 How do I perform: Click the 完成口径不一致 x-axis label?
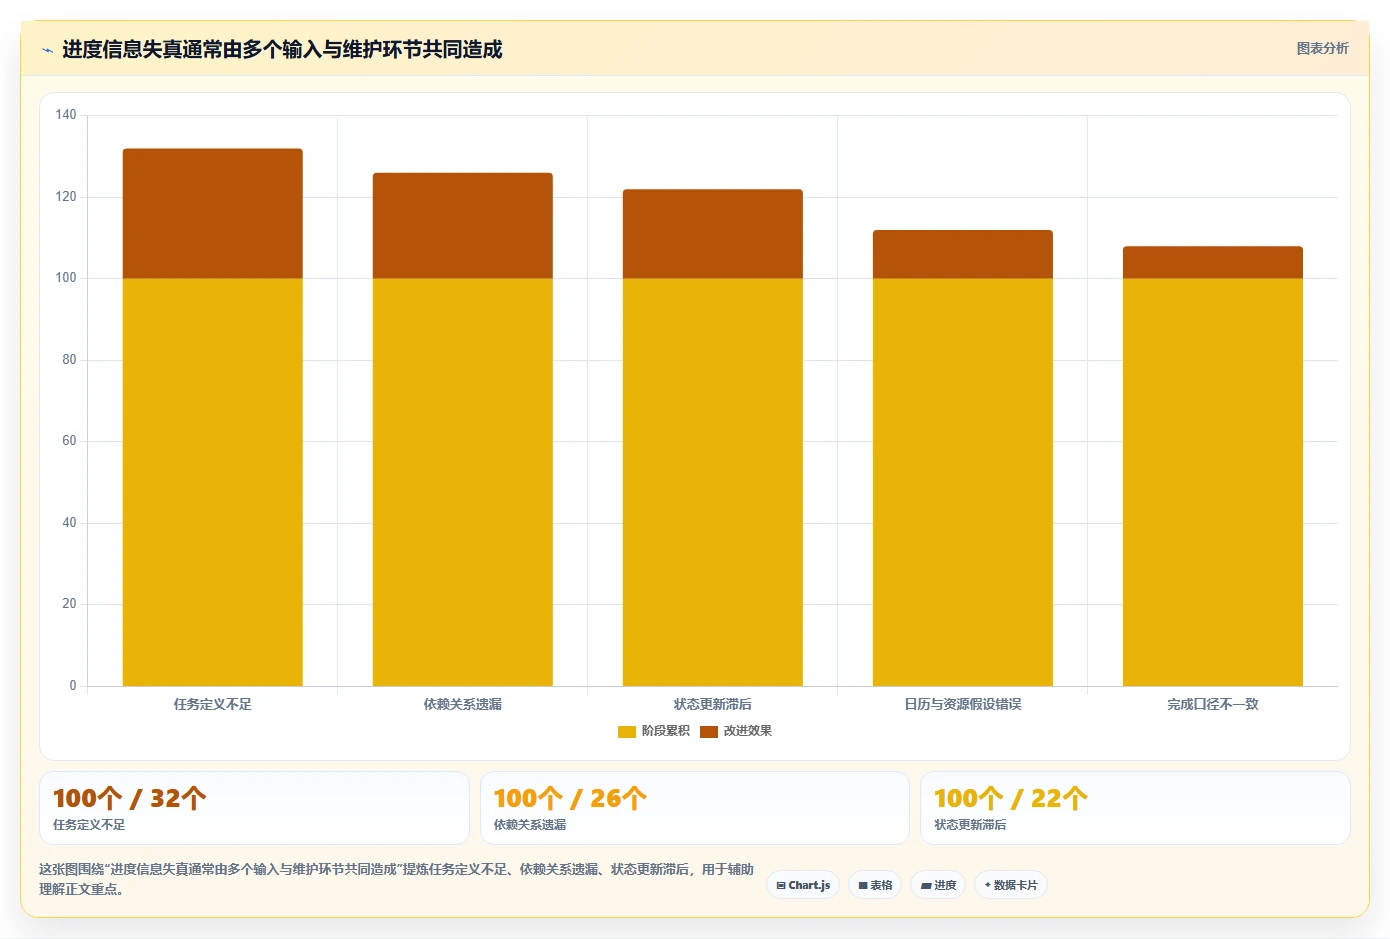1213,704
